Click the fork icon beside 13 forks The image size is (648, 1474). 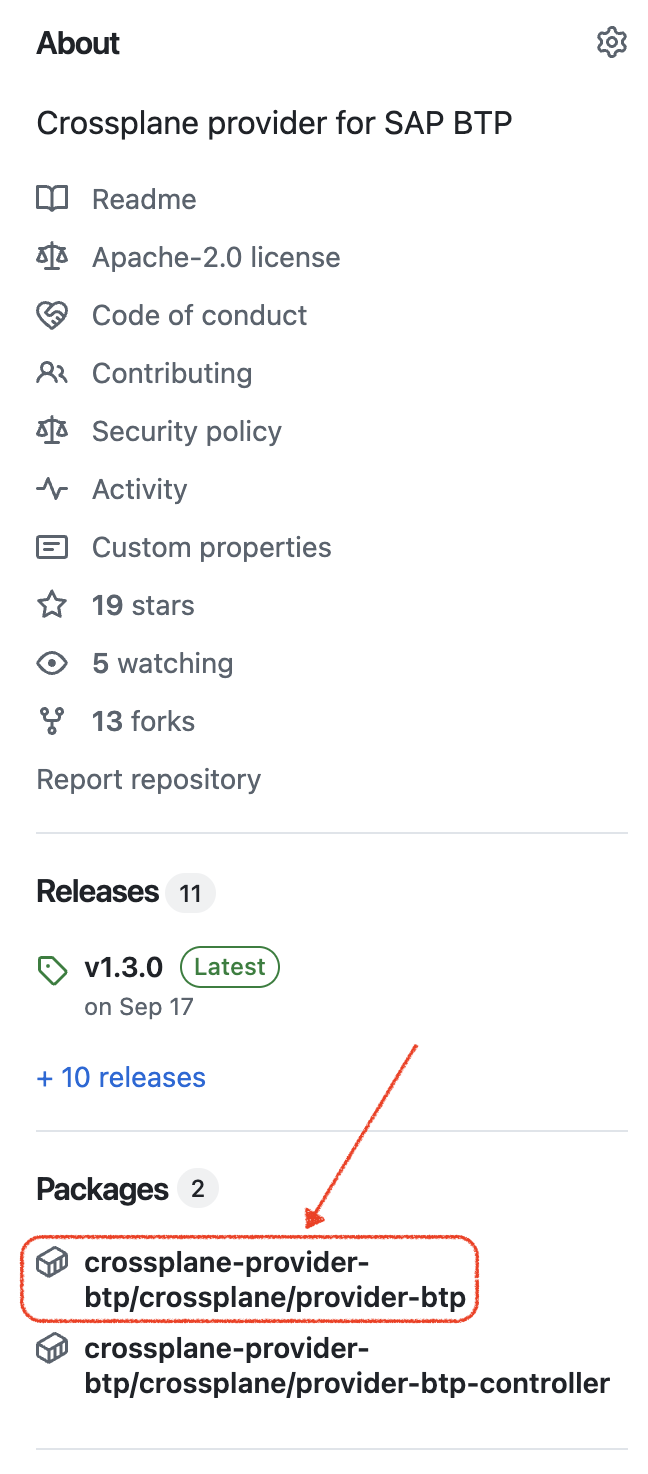[x=52, y=721]
